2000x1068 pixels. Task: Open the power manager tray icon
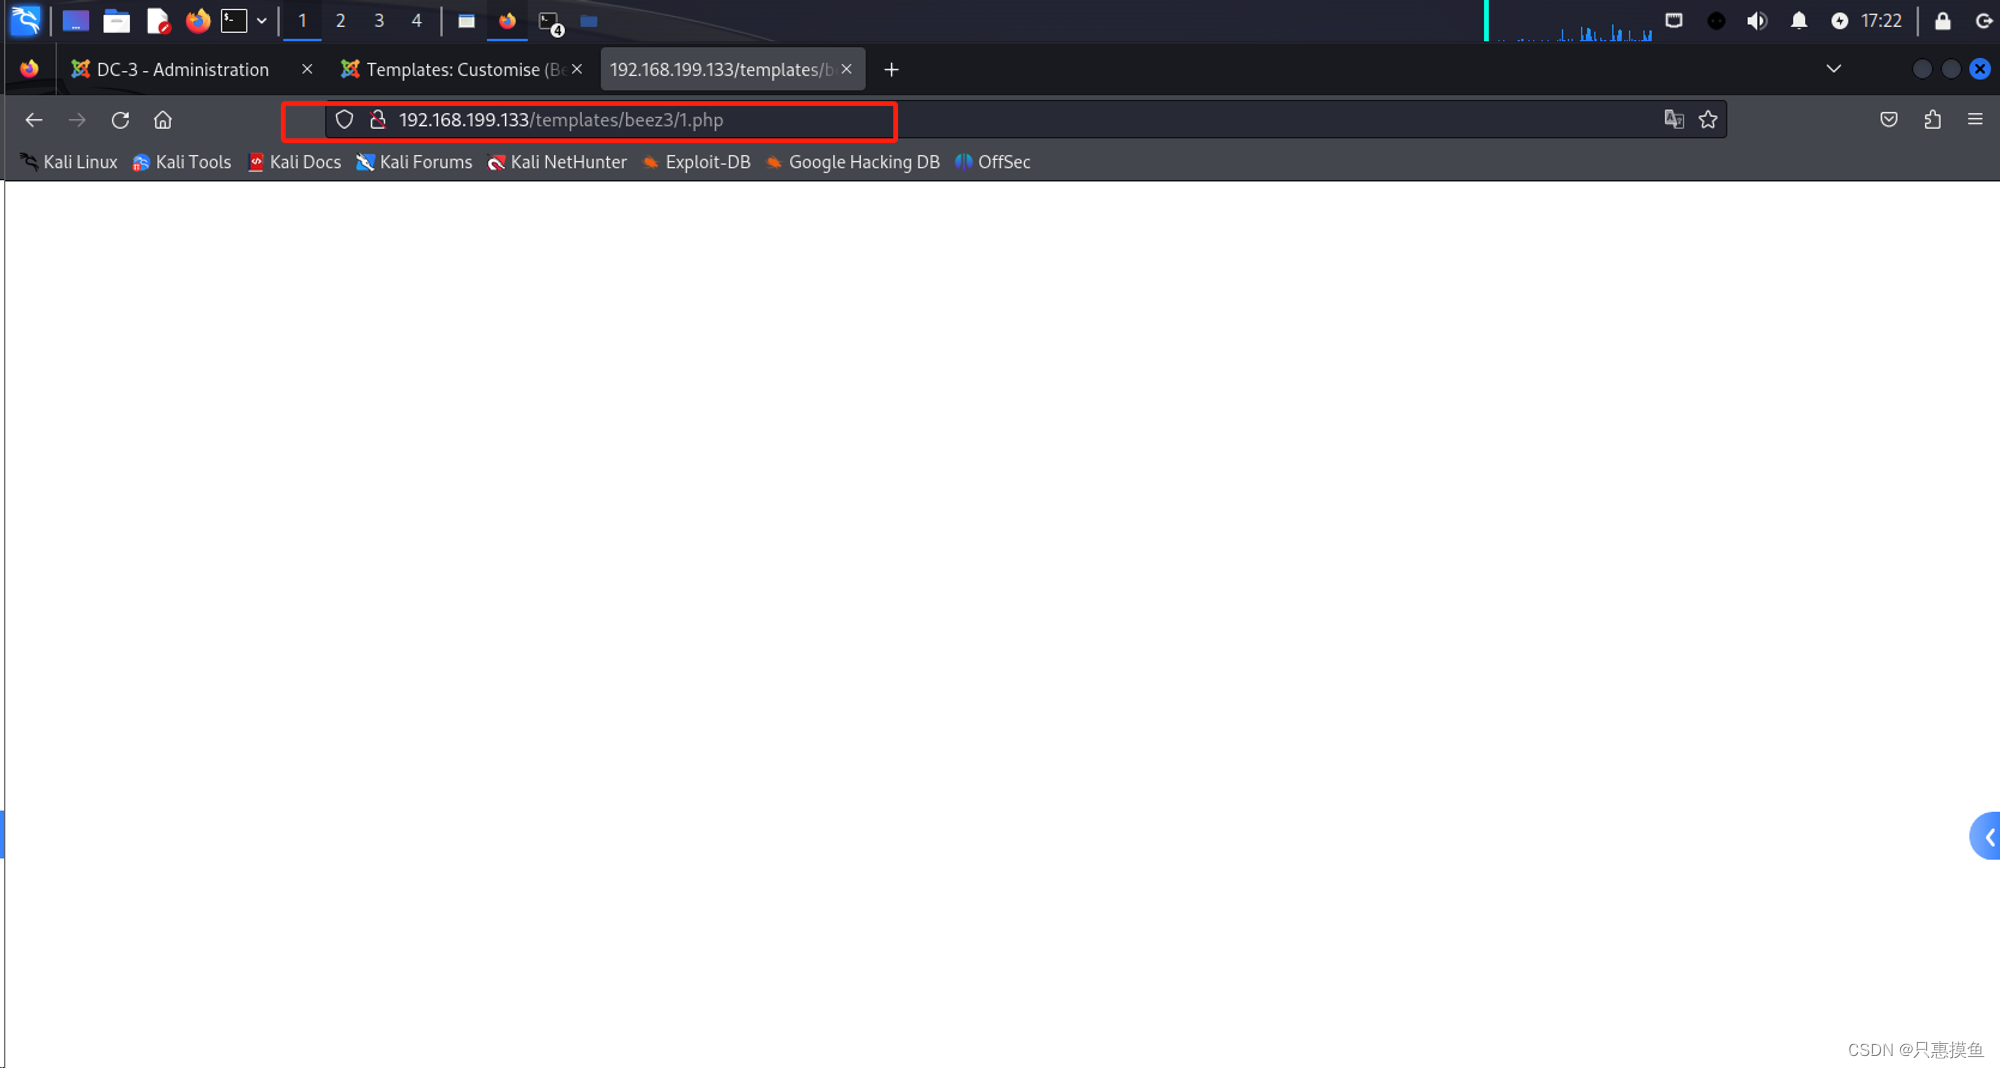click(1839, 20)
